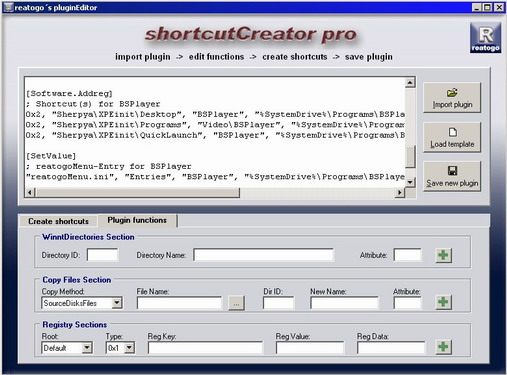507x375 pixels.
Task: Click the Import plugin folder icon button
Action: coord(452,98)
